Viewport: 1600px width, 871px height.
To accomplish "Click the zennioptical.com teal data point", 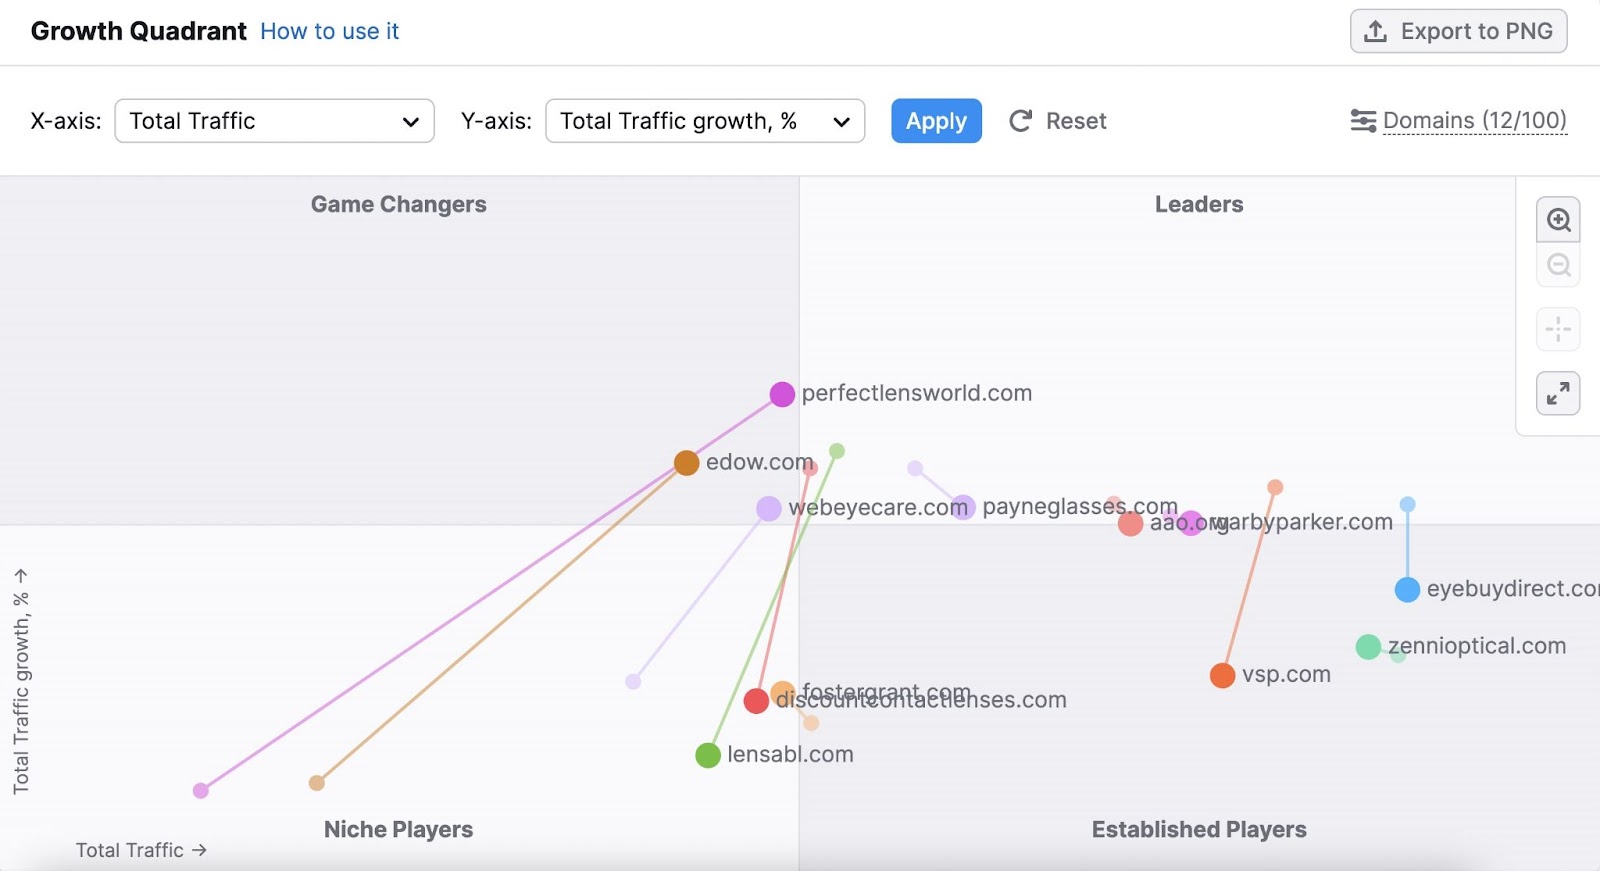I will [x=1368, y=647].
